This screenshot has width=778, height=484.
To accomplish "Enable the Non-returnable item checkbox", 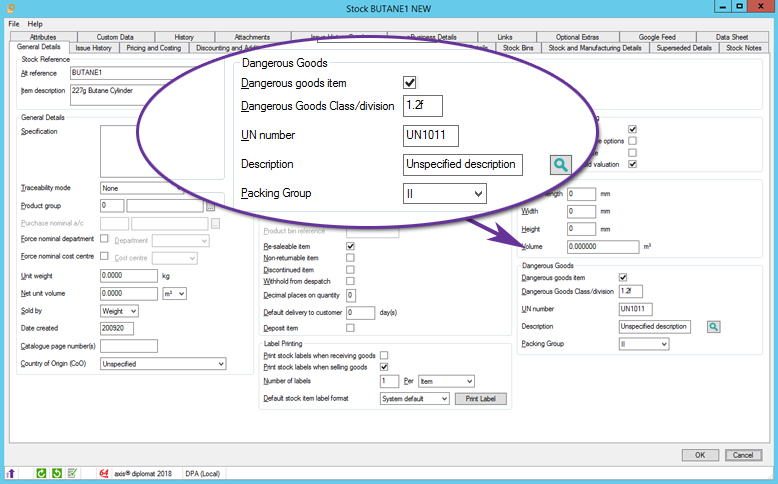I will click(x=350, y=258).
